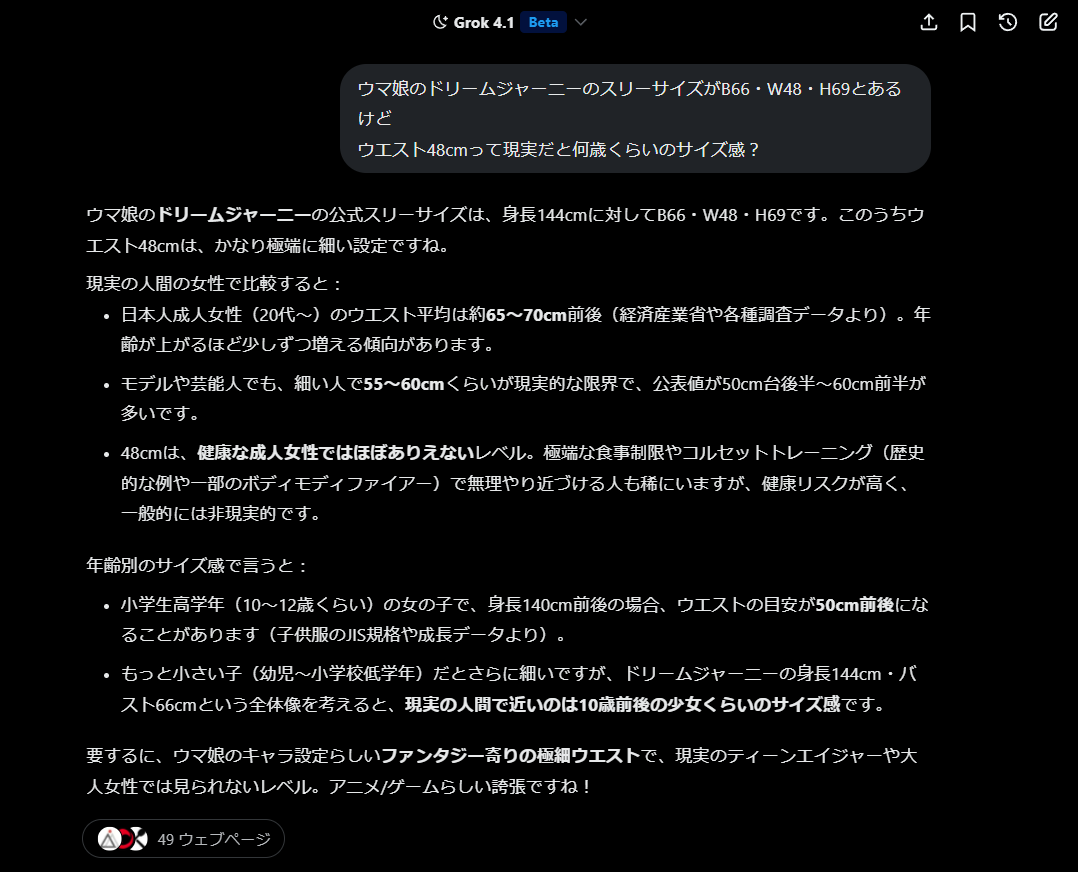Click the red circular source favicon
This screenshot has height=872, width=1078.
(125, 839)
